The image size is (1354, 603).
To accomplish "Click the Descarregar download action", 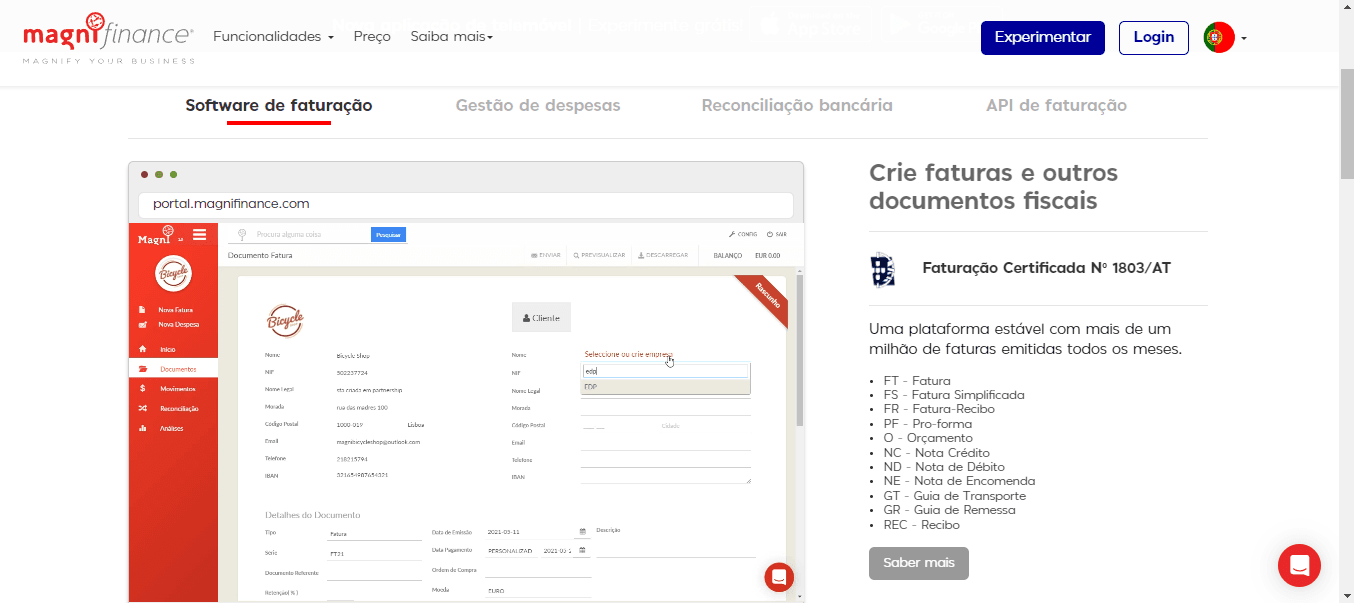I will point(663,255).
